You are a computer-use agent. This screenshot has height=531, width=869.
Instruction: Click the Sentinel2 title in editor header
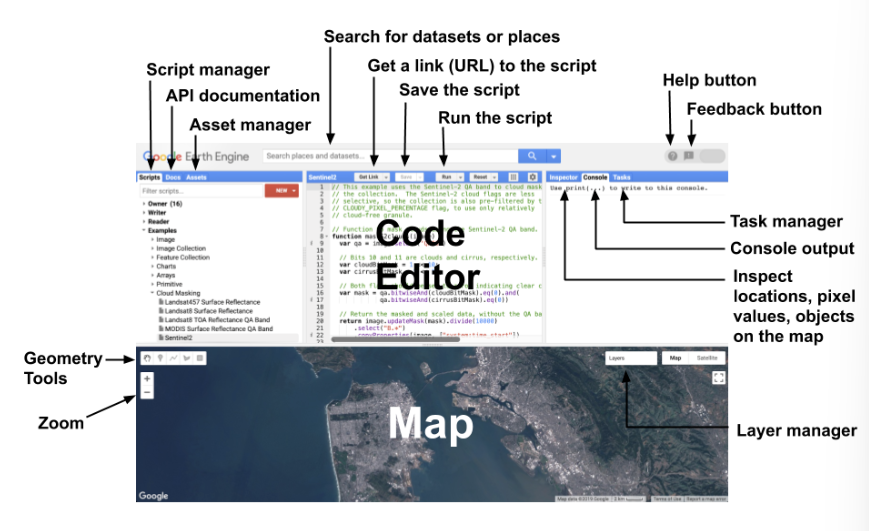323,177
